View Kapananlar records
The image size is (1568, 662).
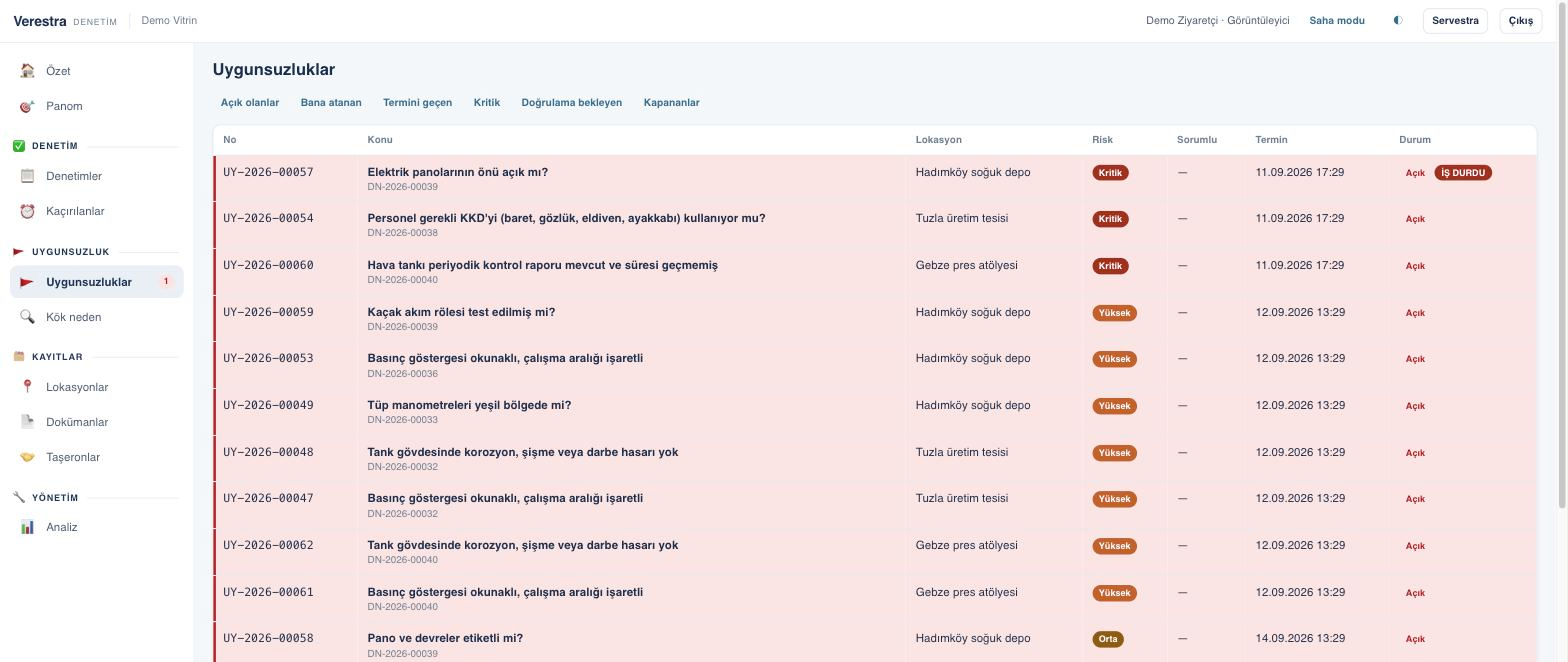click(672, 102)
